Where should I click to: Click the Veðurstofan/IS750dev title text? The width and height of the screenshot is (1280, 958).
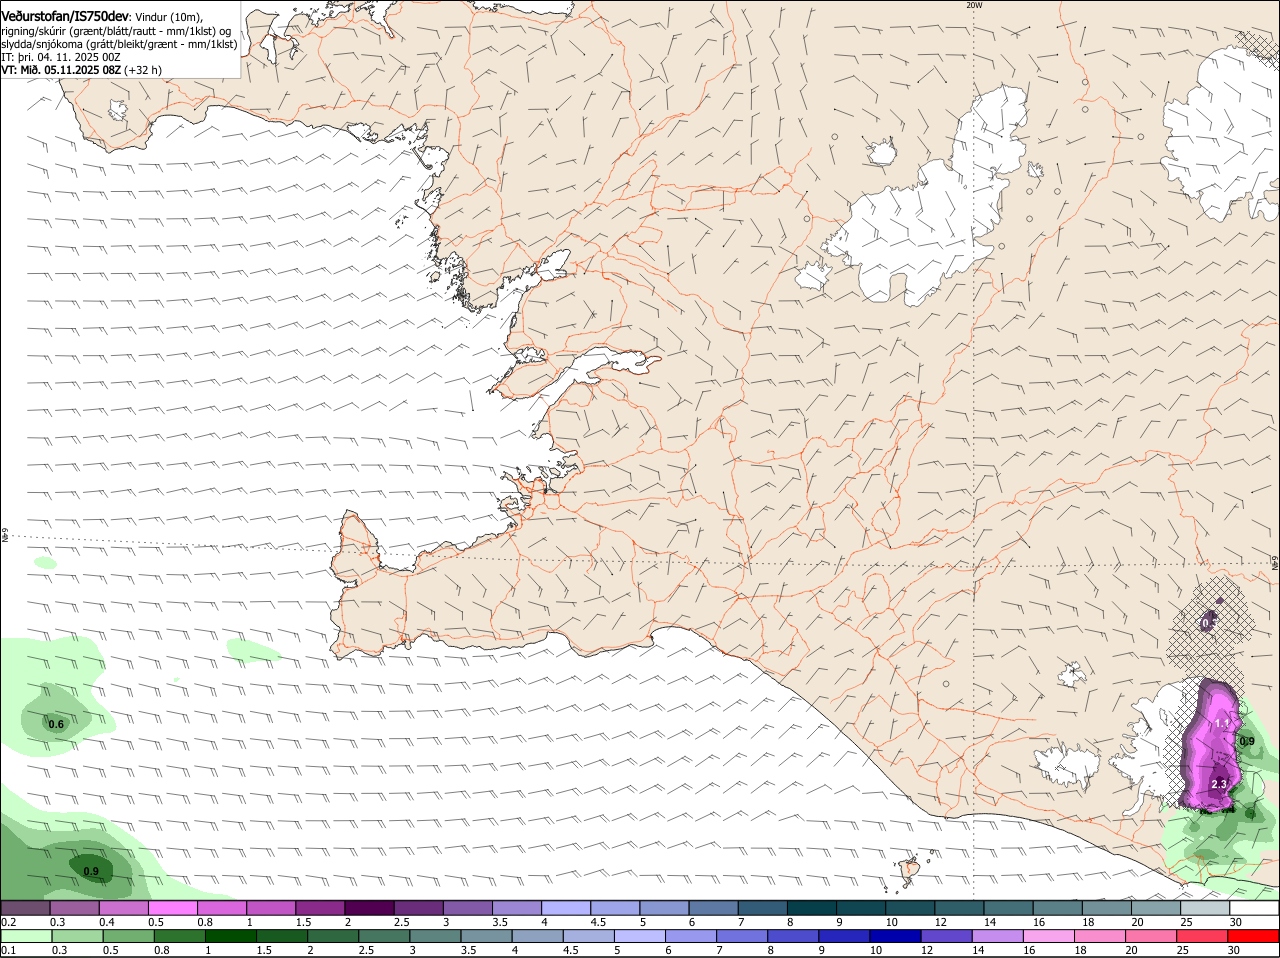[65, 17]
